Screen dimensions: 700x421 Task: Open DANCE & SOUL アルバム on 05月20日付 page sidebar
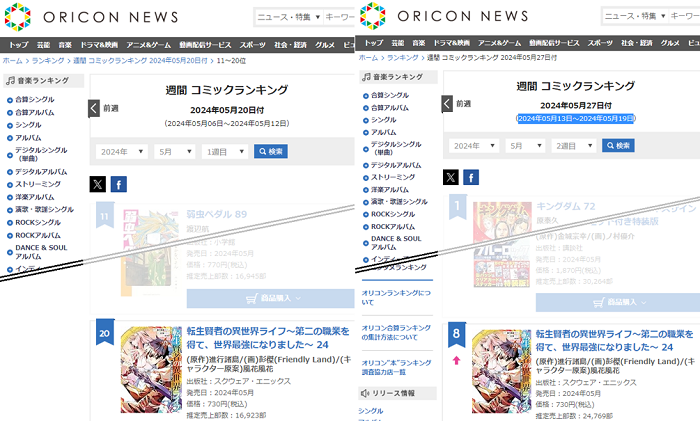click(x=41, y=252)
